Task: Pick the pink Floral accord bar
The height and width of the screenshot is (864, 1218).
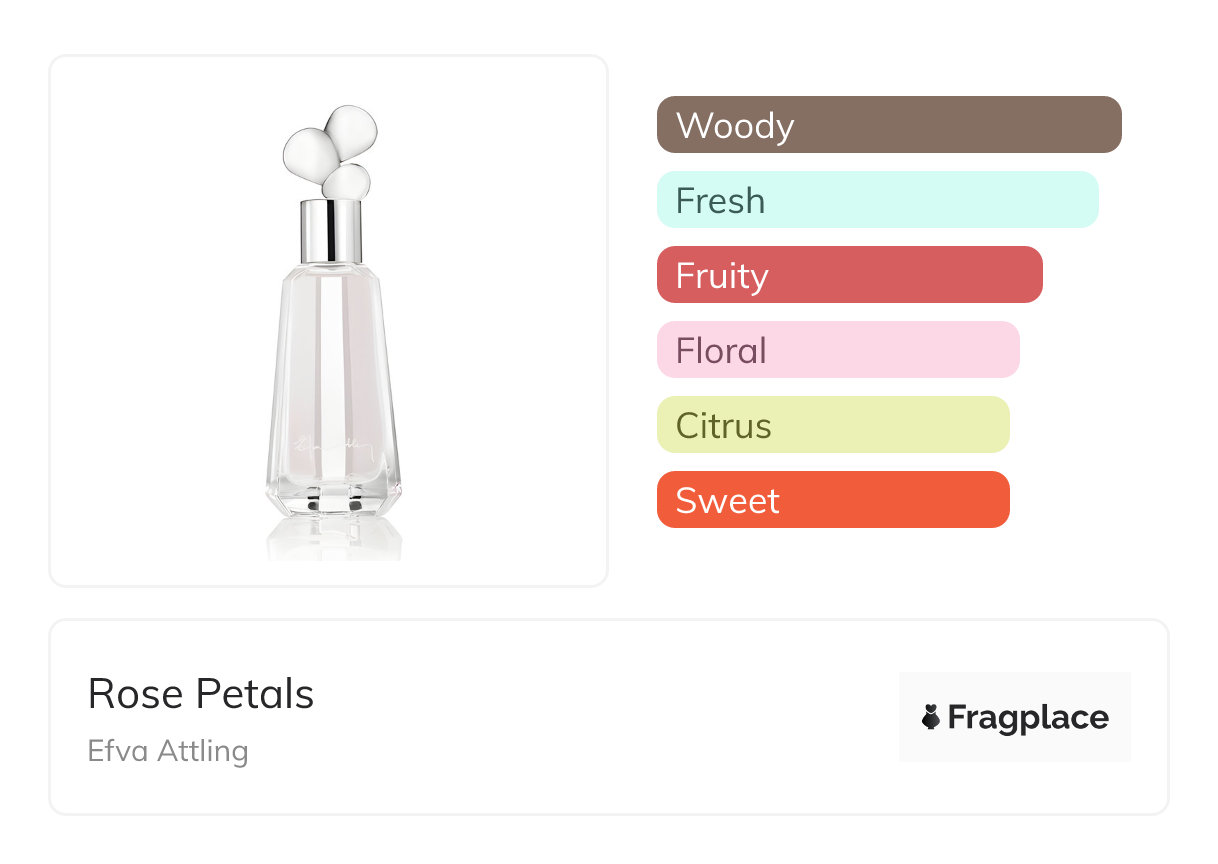Action: point(837,350)
